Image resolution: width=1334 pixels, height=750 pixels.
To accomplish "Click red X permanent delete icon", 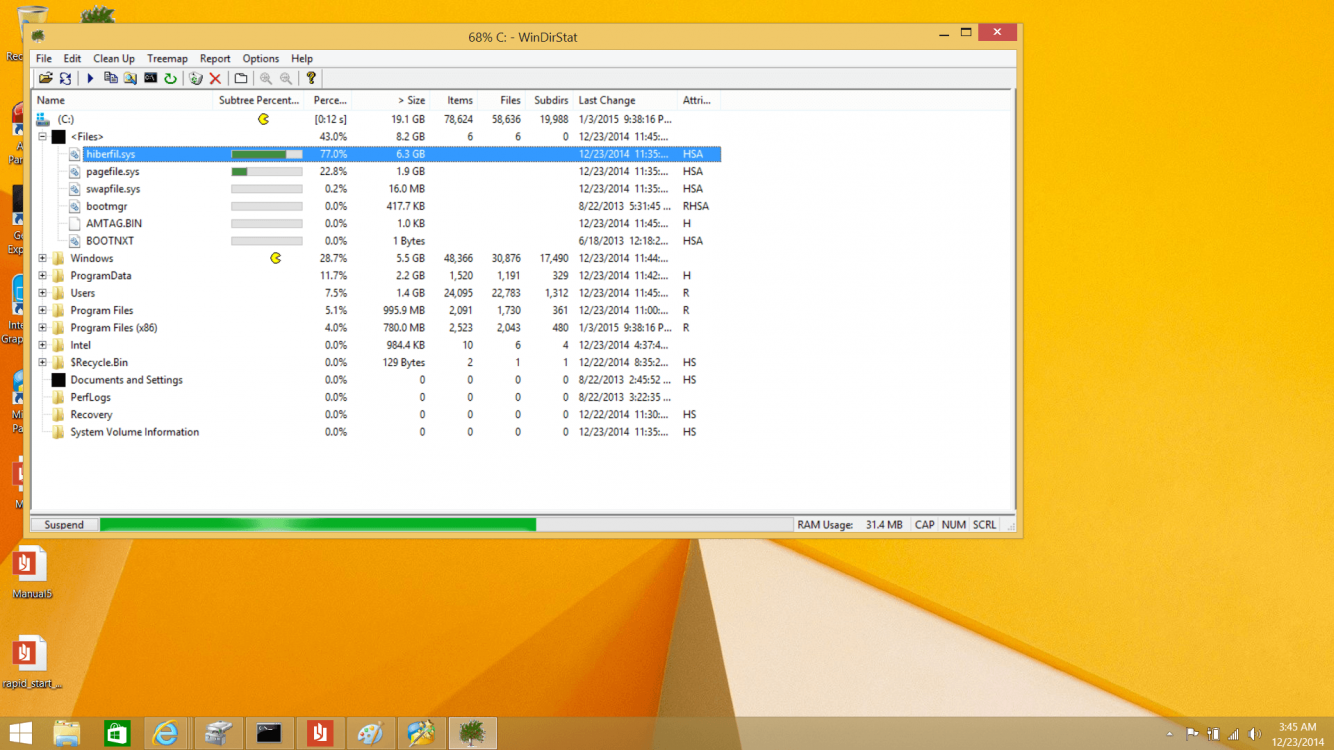I will [215, 78].
